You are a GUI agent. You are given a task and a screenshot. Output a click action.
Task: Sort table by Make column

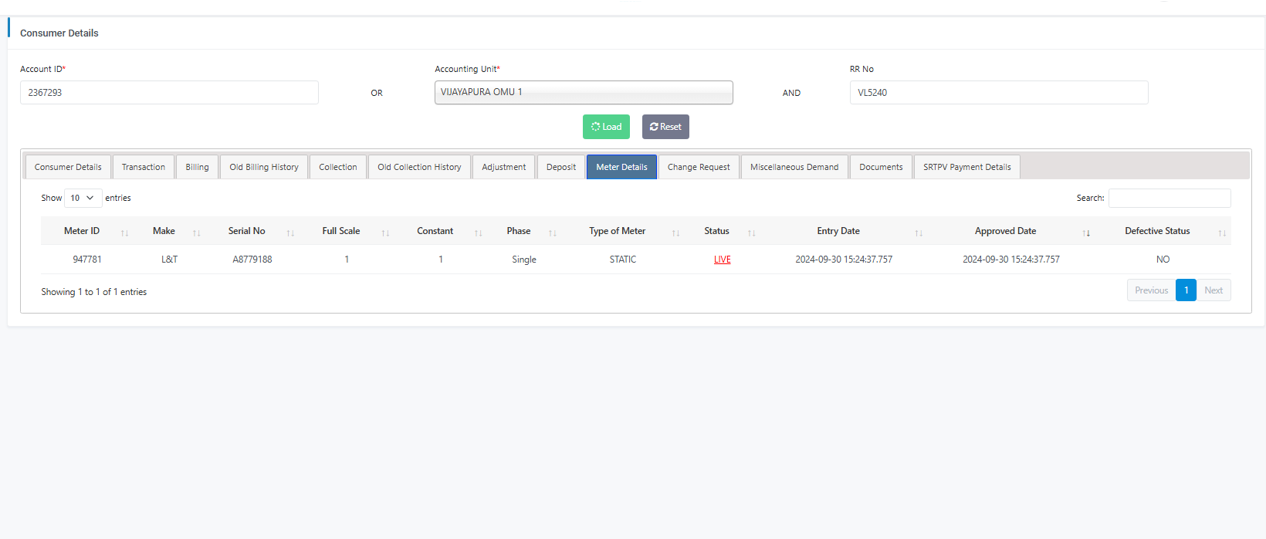(164, 231)
